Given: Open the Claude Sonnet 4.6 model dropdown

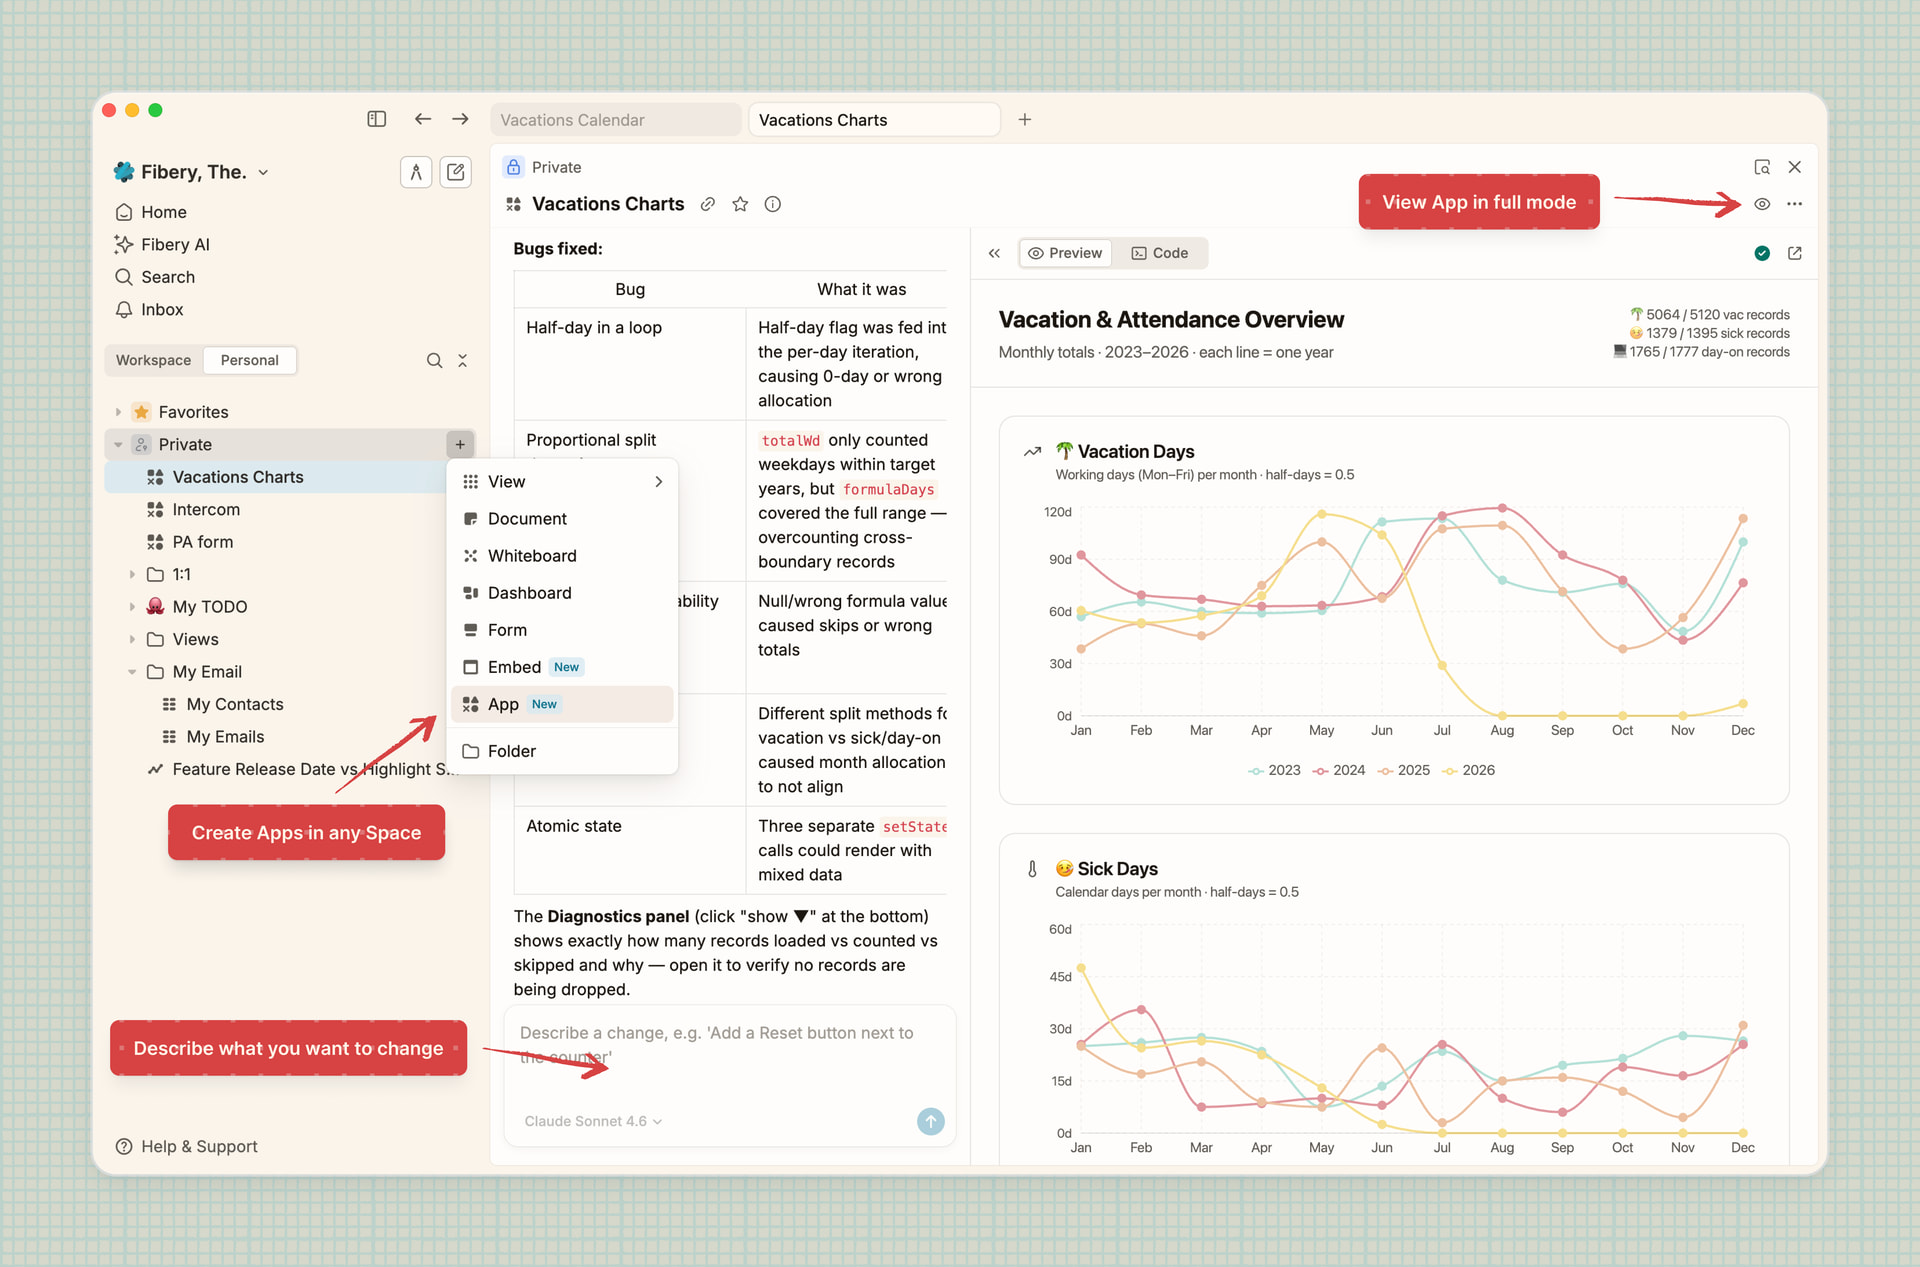Looking at the screenshot, I should coord(593,1121).
